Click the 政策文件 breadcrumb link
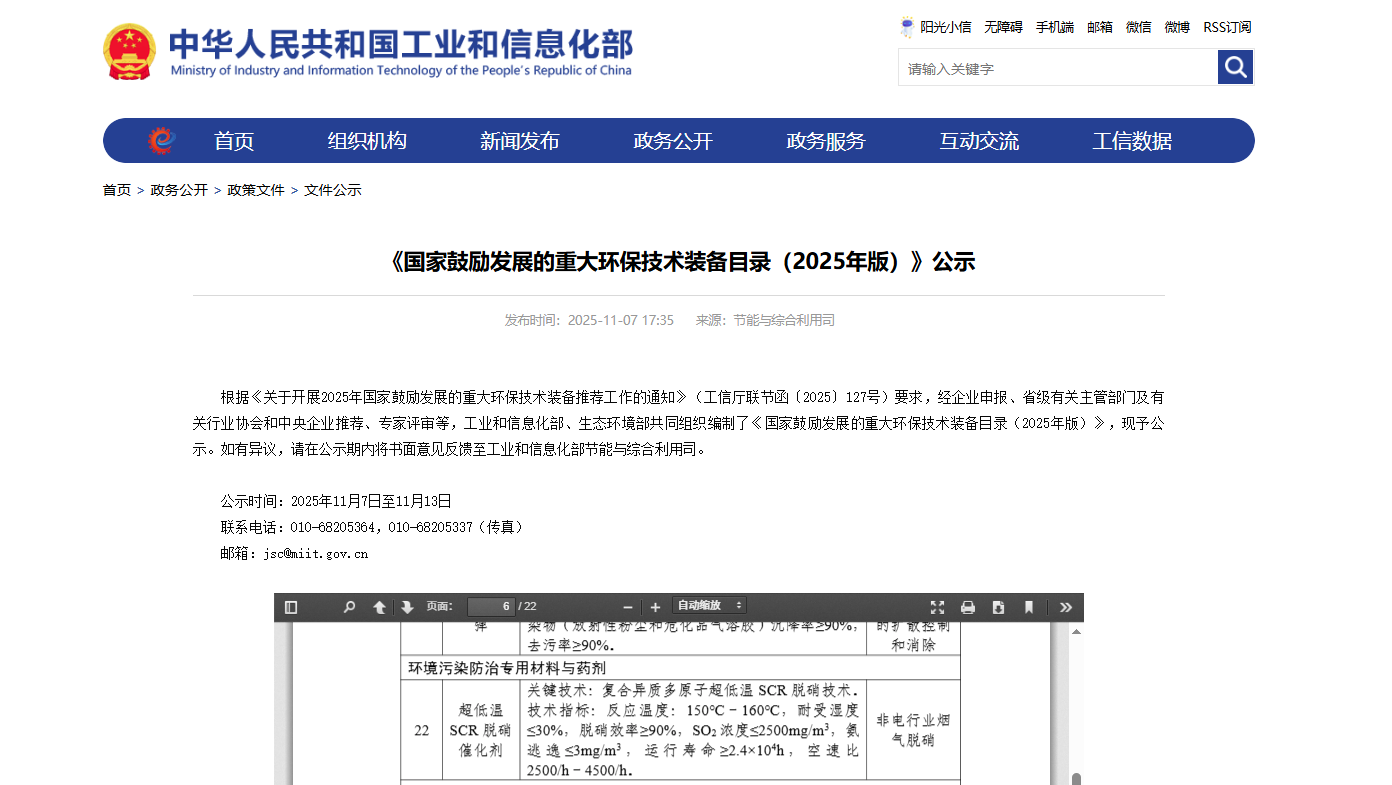Viewport: 1392px width, 785px height. (x=256, y=190)
